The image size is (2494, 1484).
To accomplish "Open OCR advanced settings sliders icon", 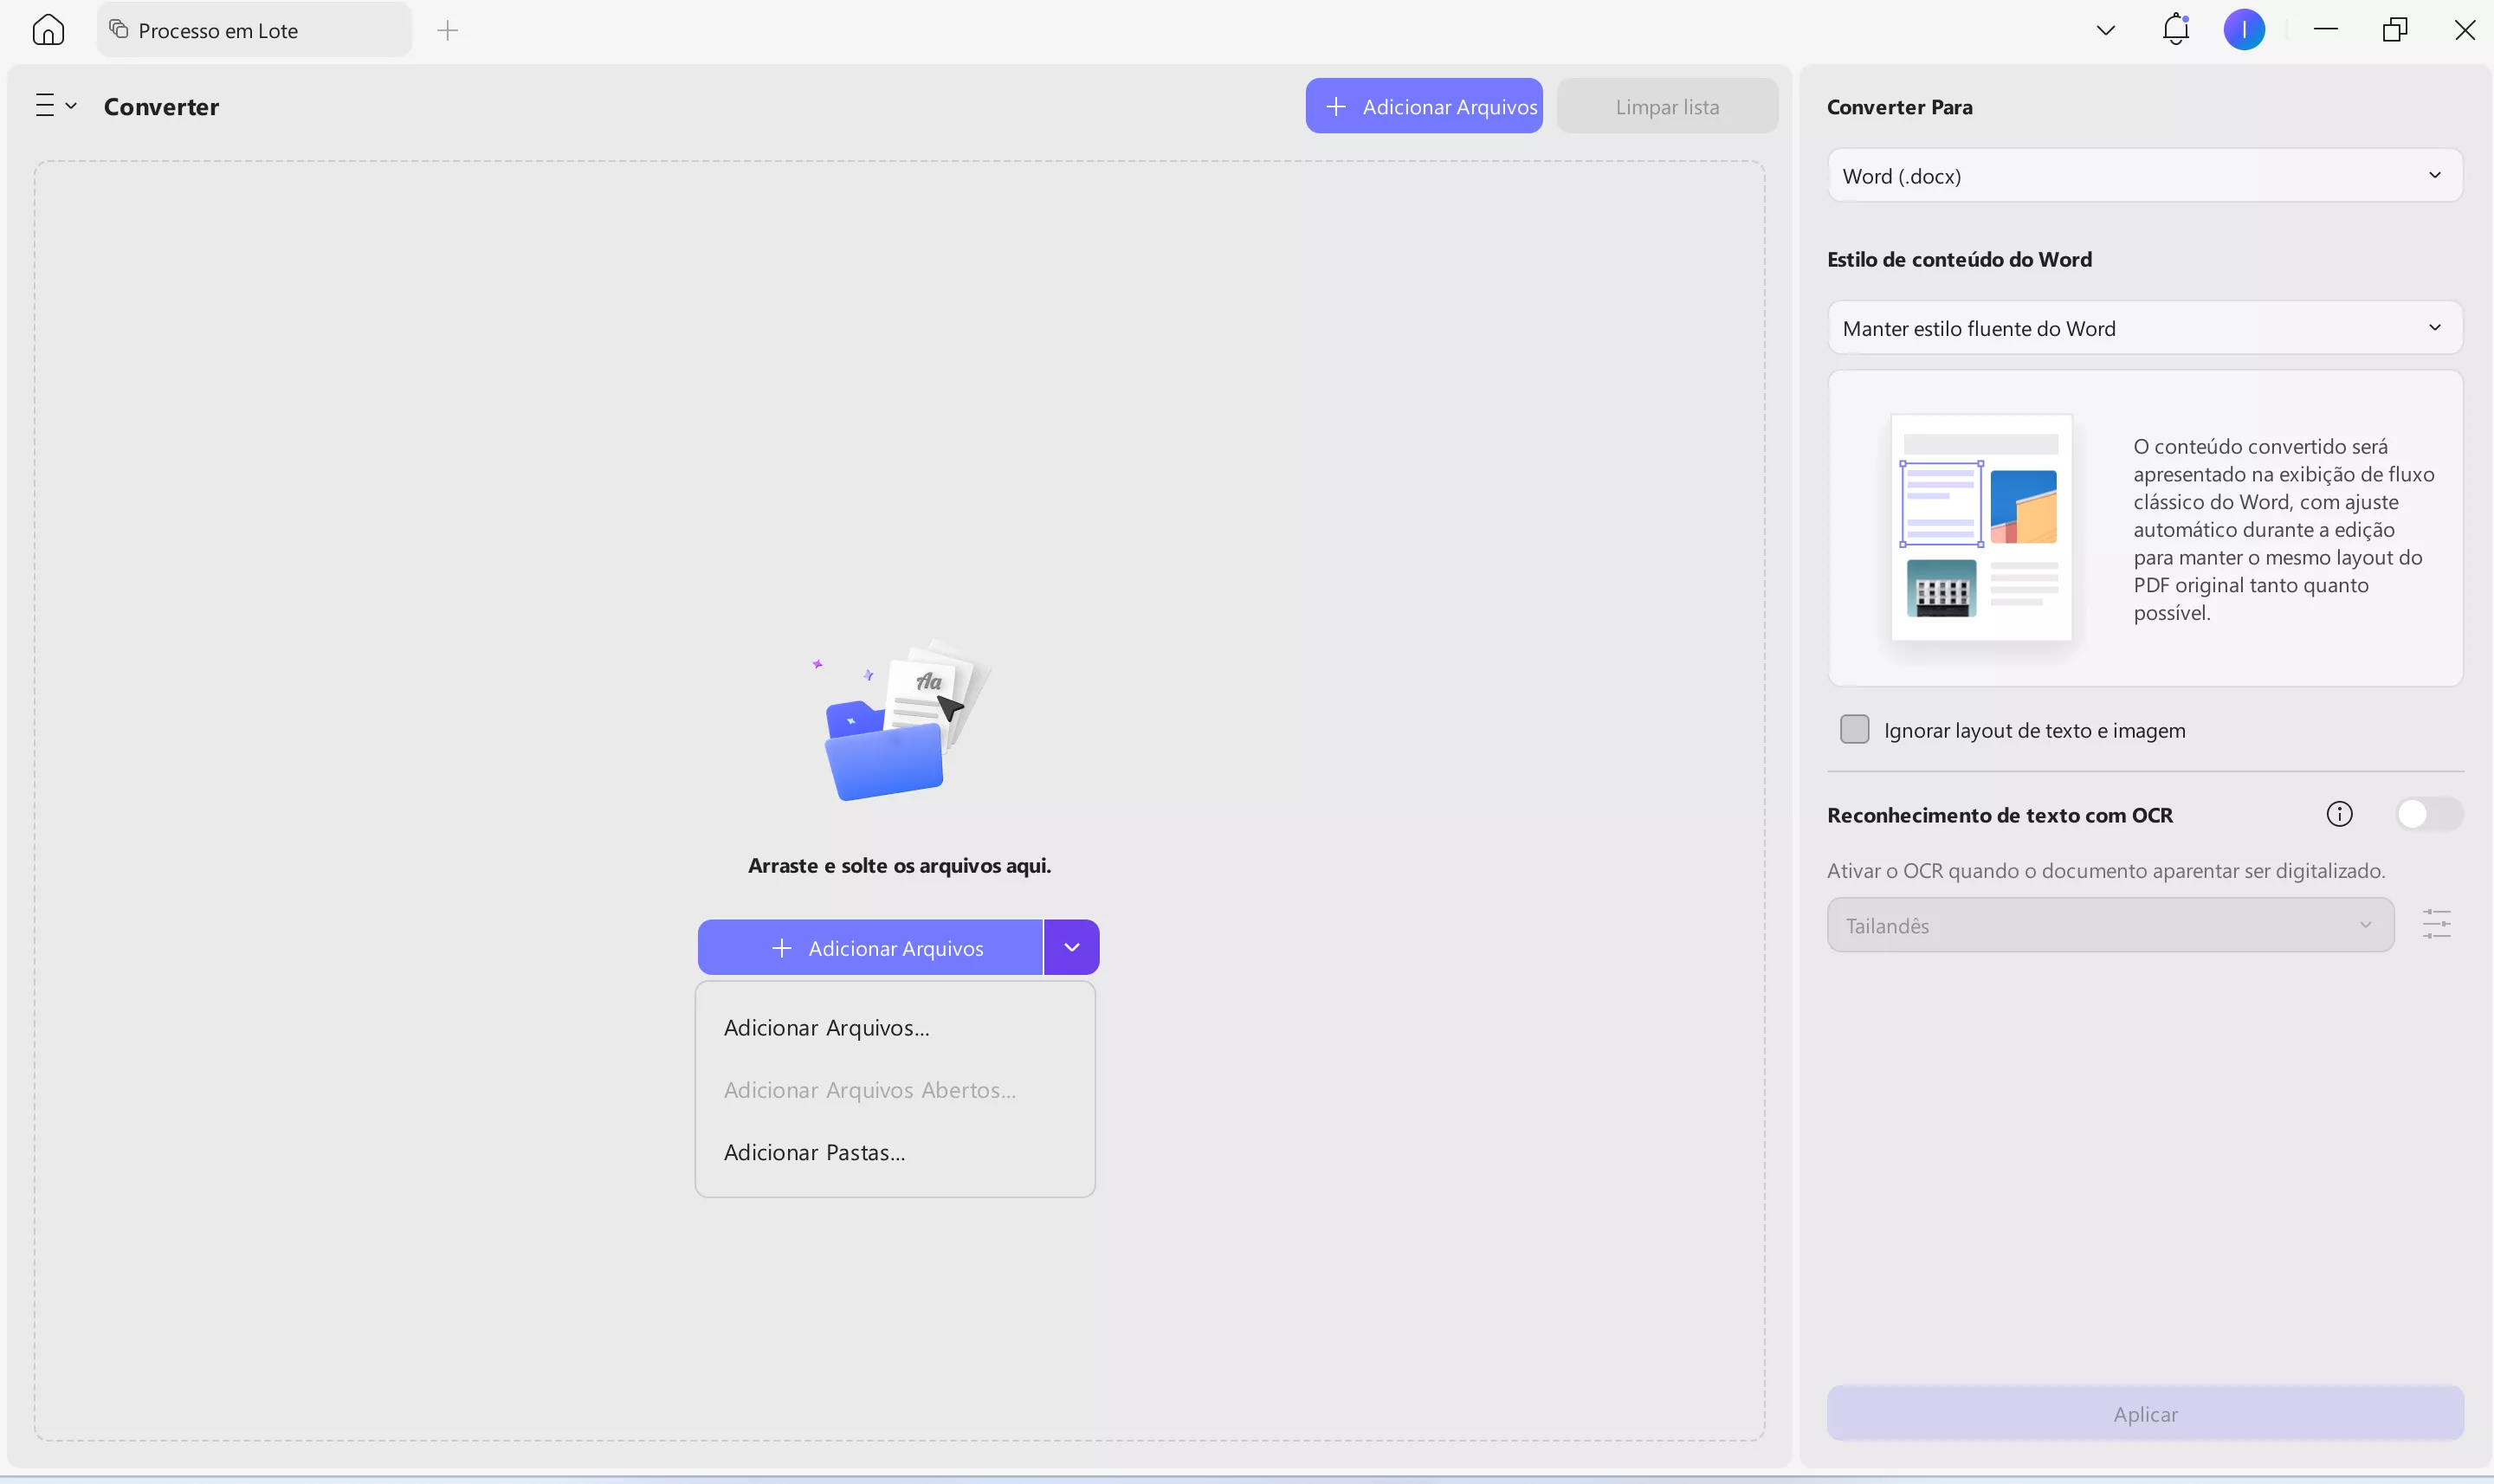I will click(2436, 924).
